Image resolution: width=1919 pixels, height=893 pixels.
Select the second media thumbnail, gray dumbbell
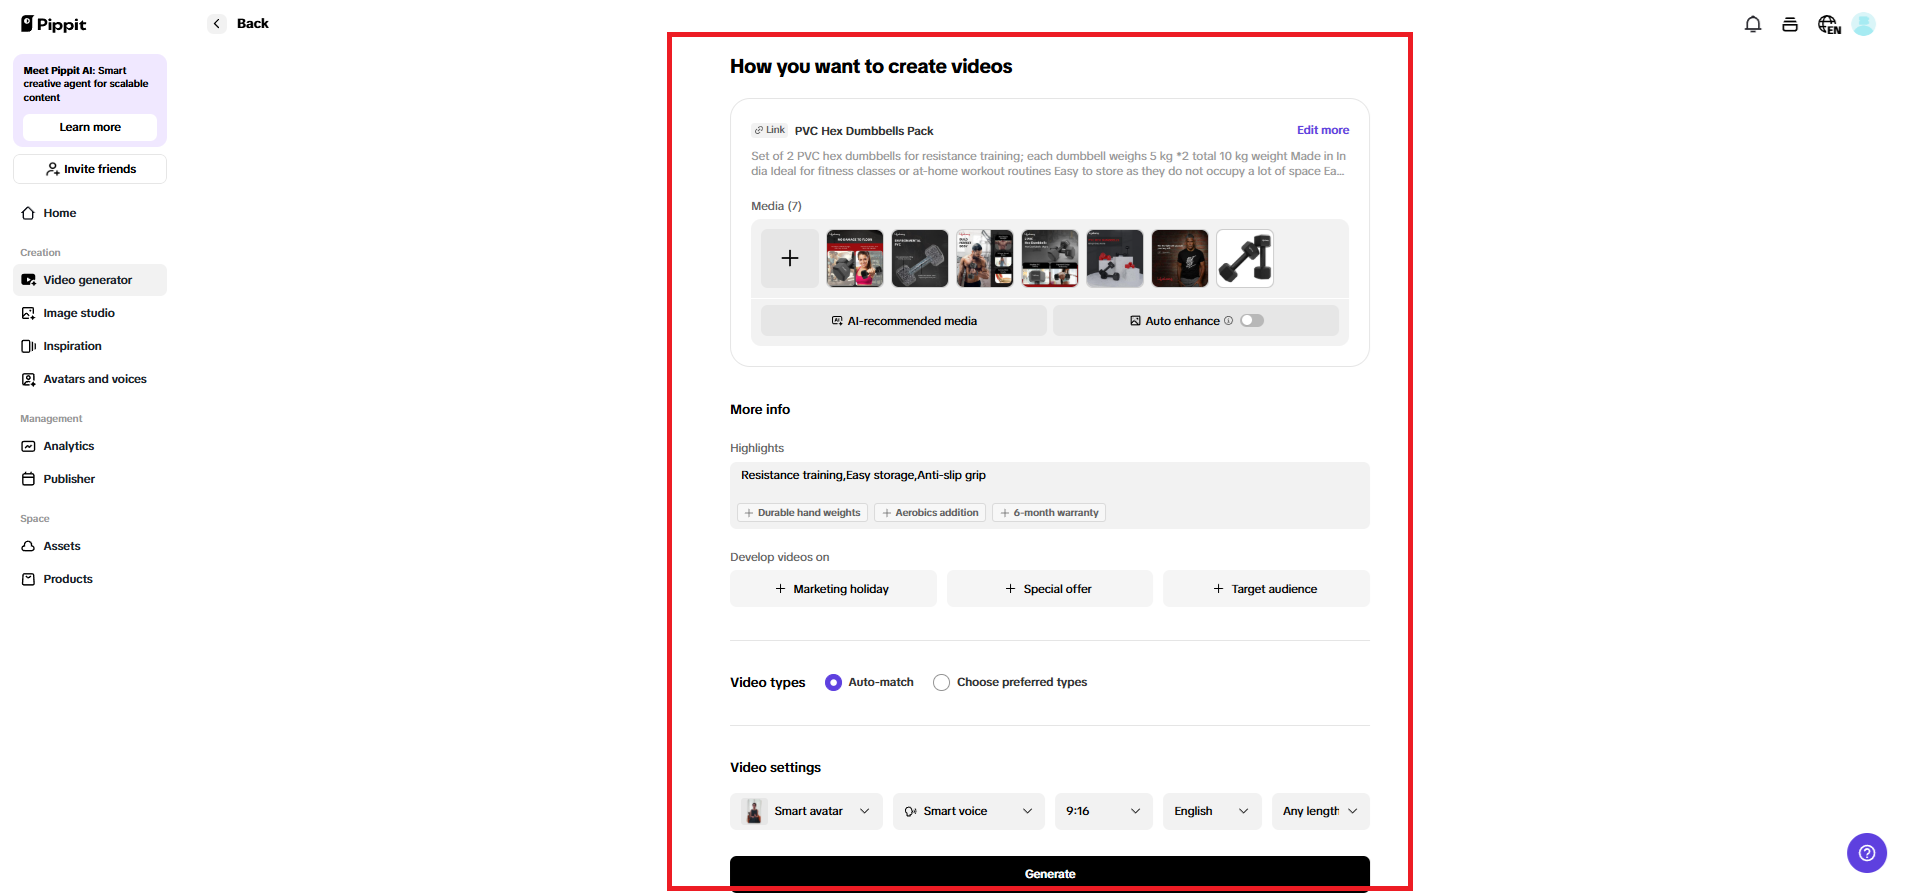point(920,258)
